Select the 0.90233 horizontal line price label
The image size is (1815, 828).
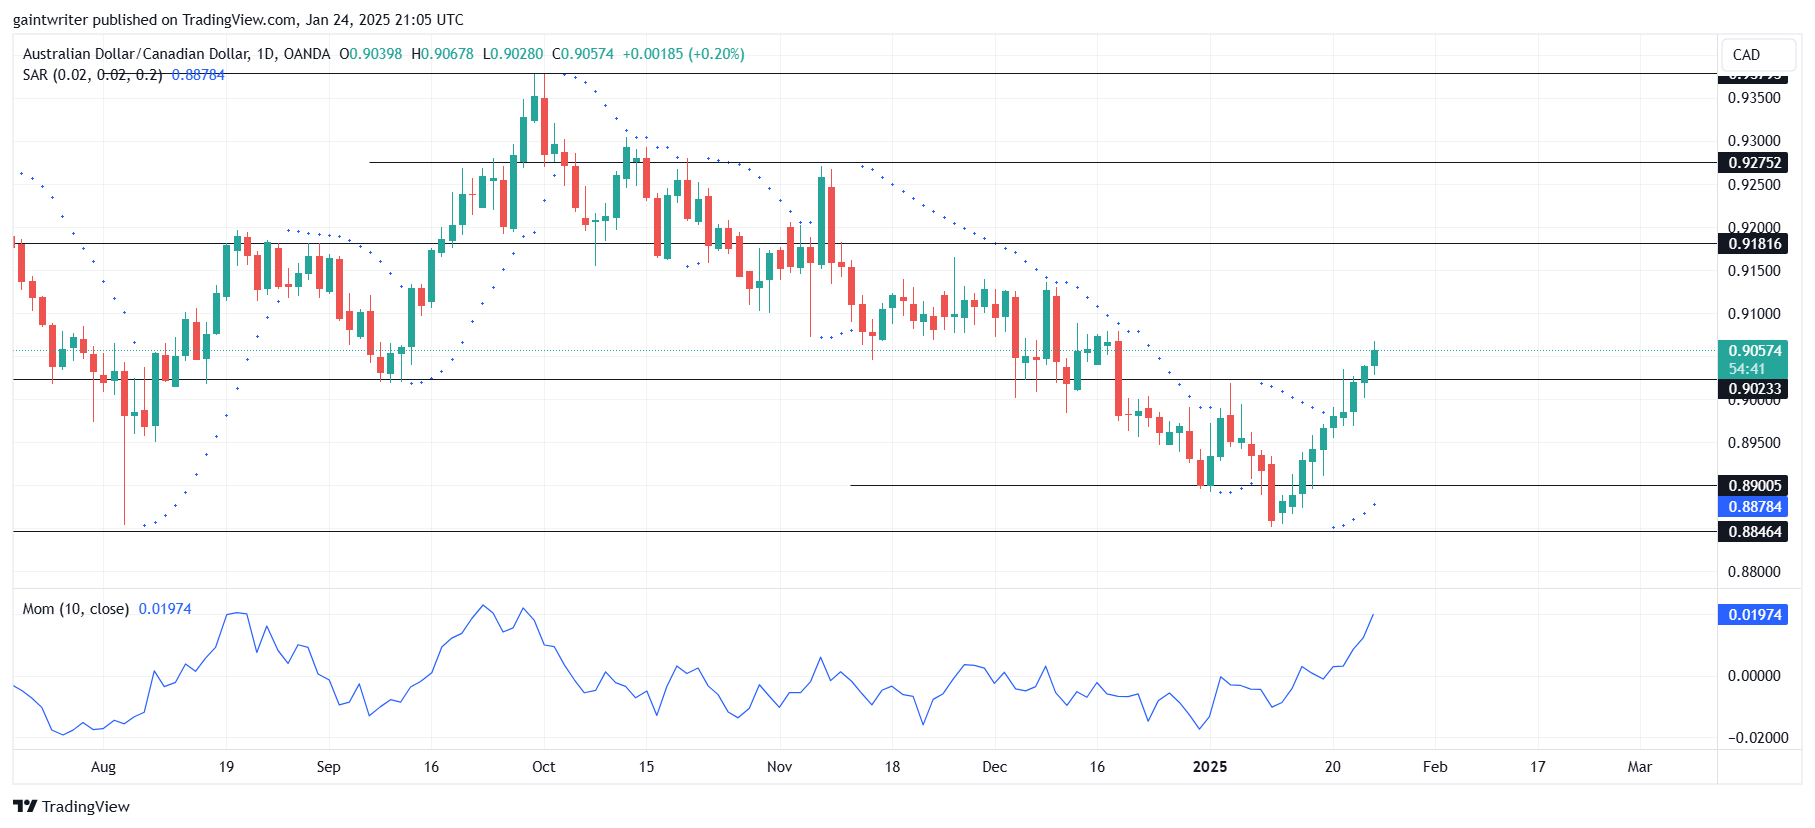pyautogui.click(x=1754, y=389)
